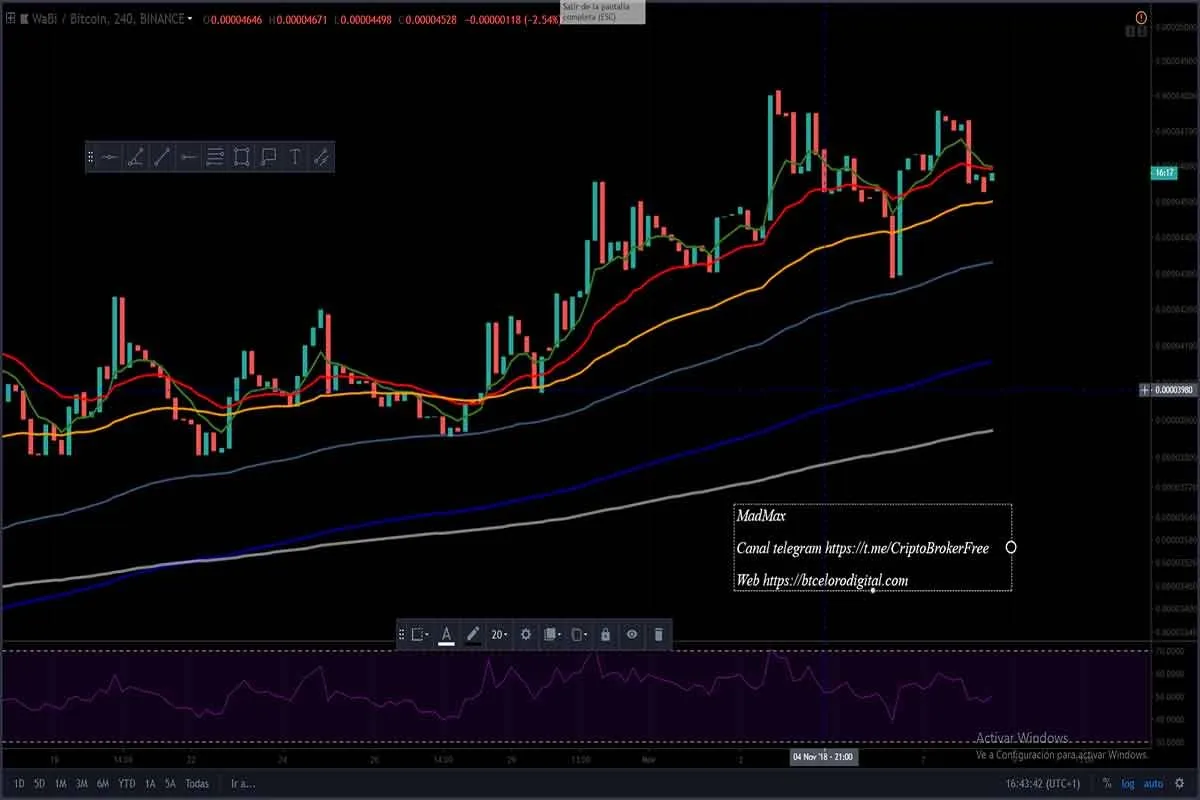Toggle the auto scale
Image resolution: width=1200 pixels, height=800 pixels.
[1153, 783]
